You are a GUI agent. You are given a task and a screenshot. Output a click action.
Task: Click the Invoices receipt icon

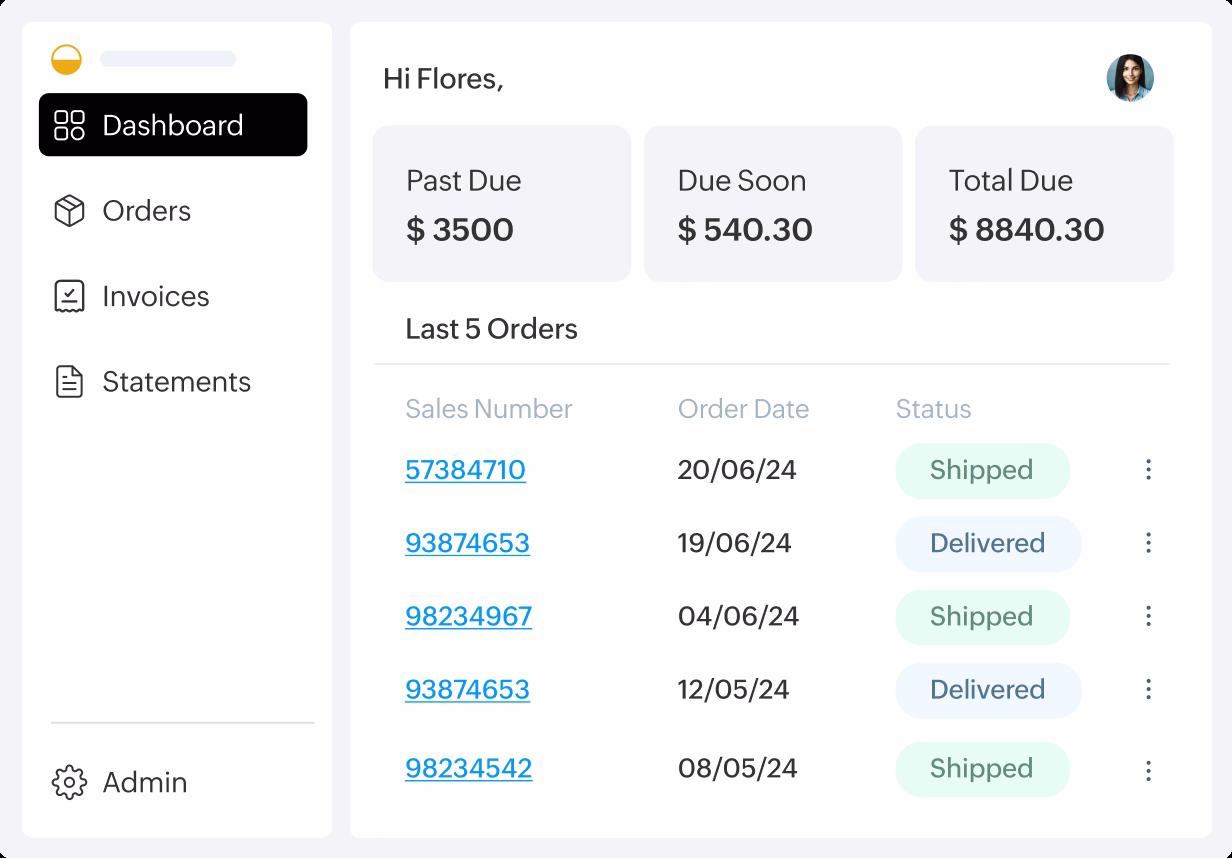click(x=69, y=296)
